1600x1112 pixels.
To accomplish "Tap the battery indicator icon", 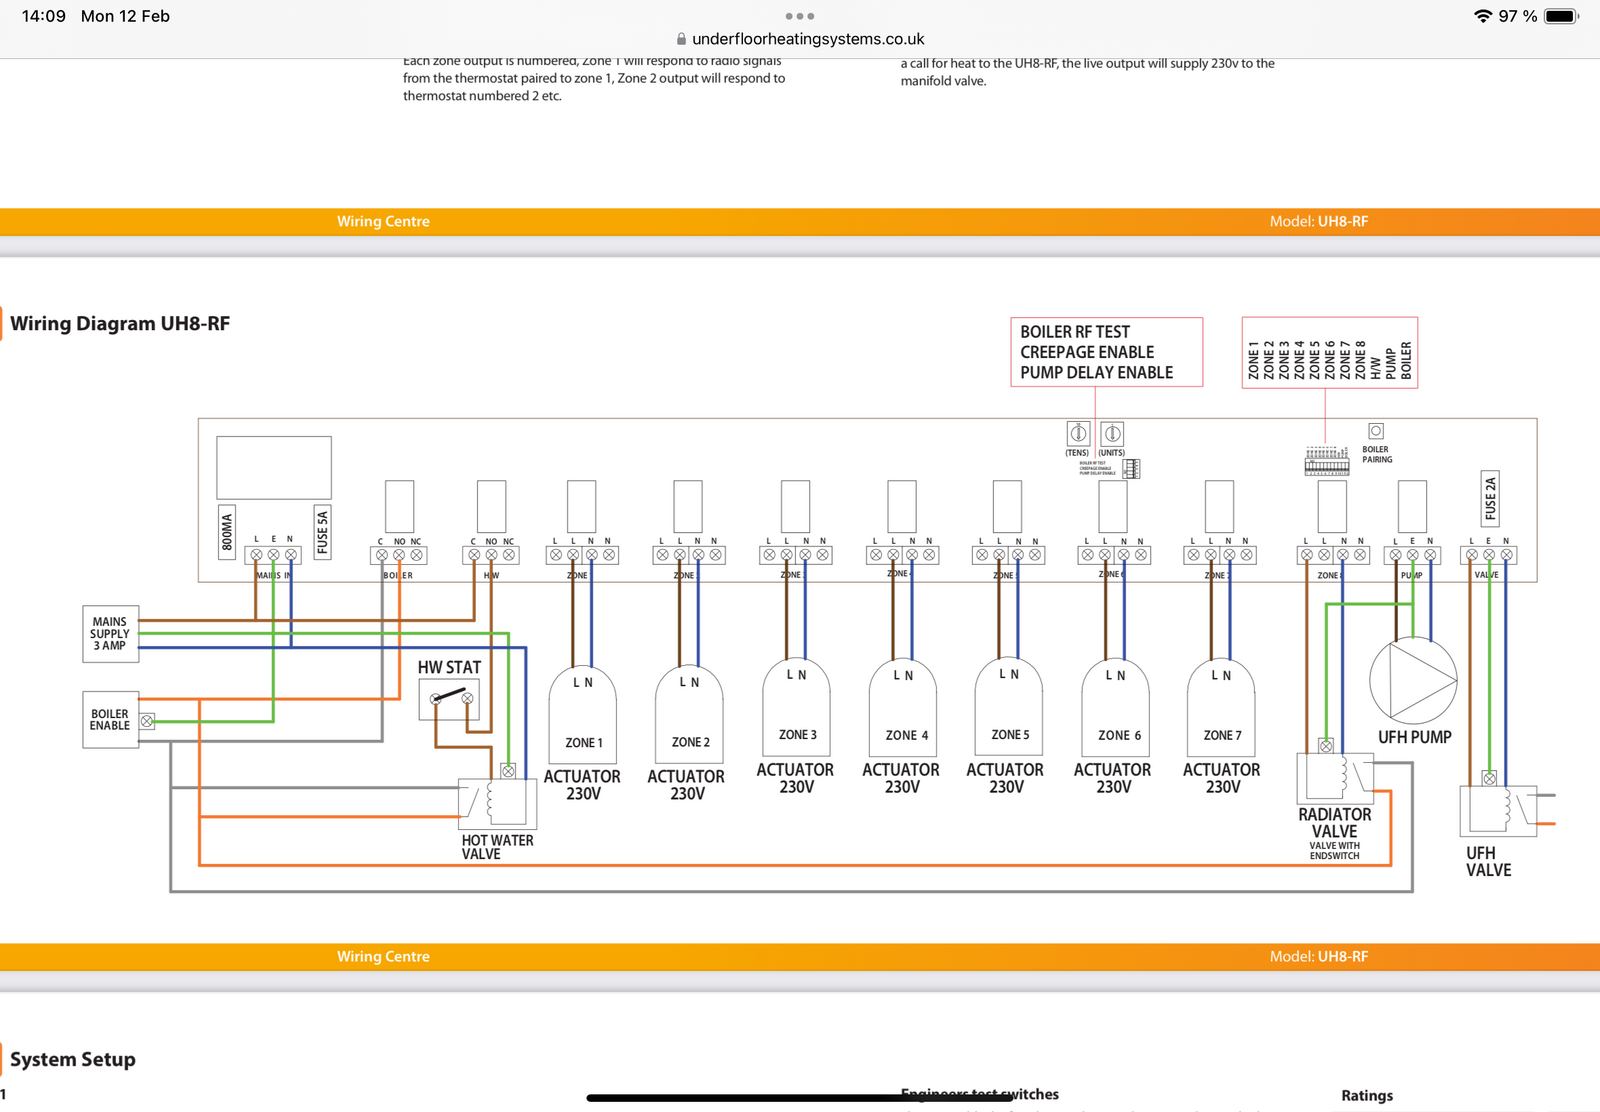I will pyautogui.click(x=1560, y=16).
